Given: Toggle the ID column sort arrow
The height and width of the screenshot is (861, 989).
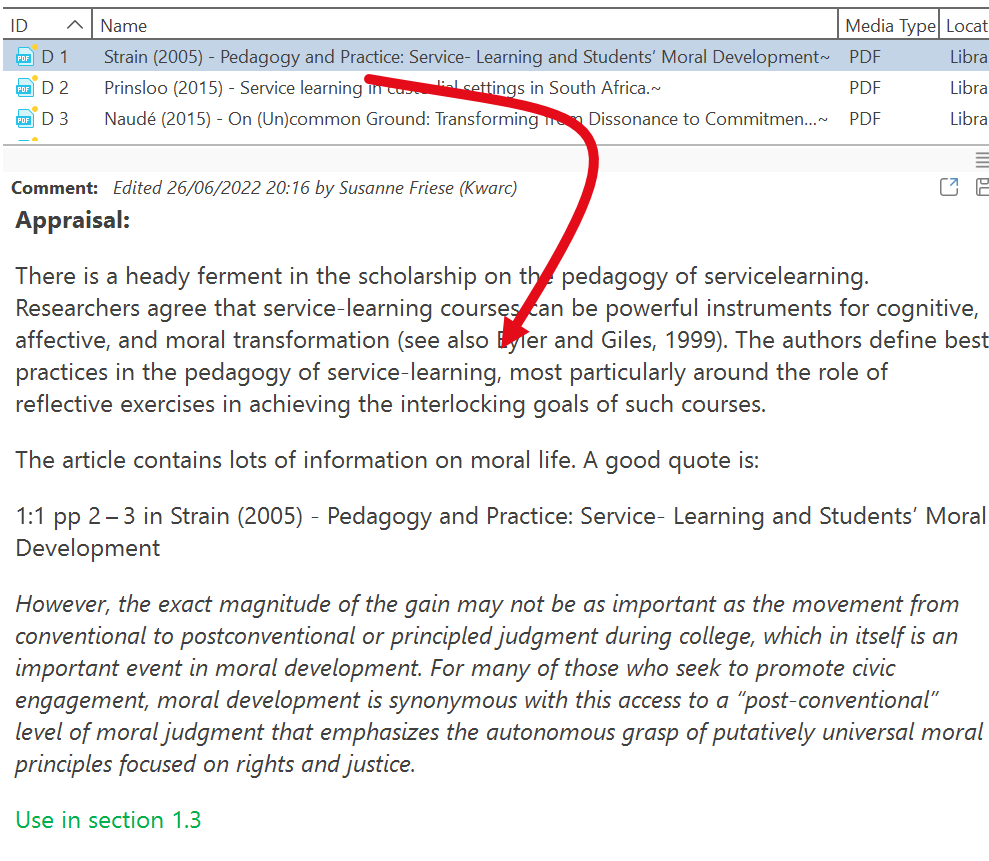Looking at the screenshot, I should click(75, 25).
